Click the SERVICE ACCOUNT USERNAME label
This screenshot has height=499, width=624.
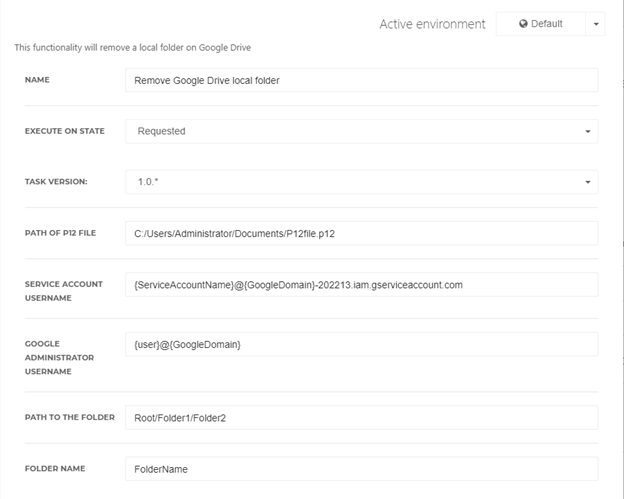(x=64, y=291)
